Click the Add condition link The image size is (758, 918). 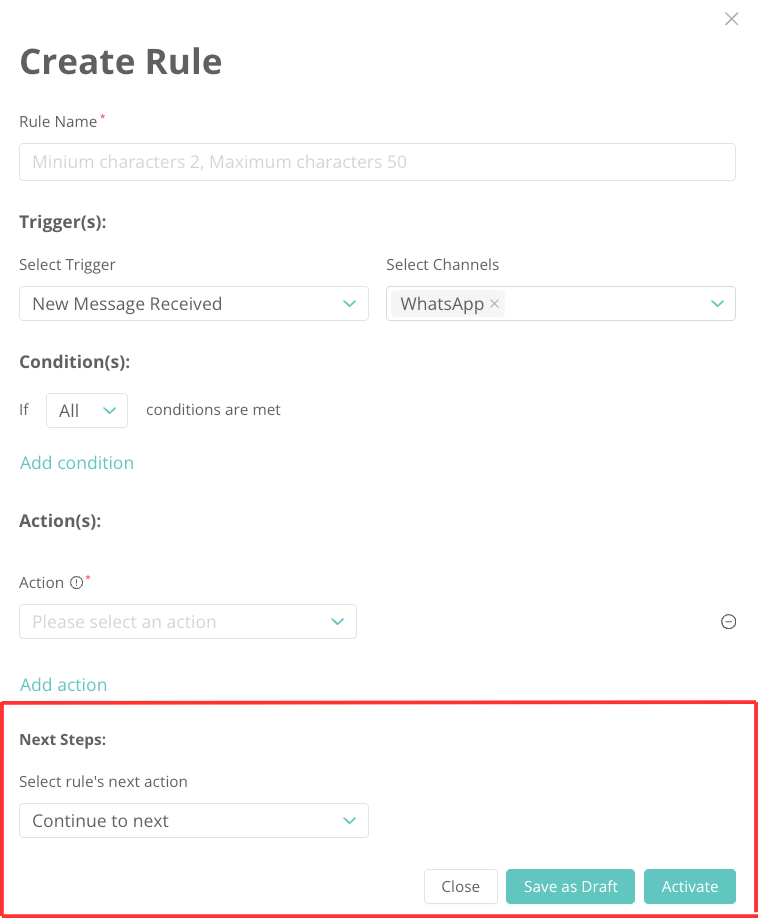77,463
